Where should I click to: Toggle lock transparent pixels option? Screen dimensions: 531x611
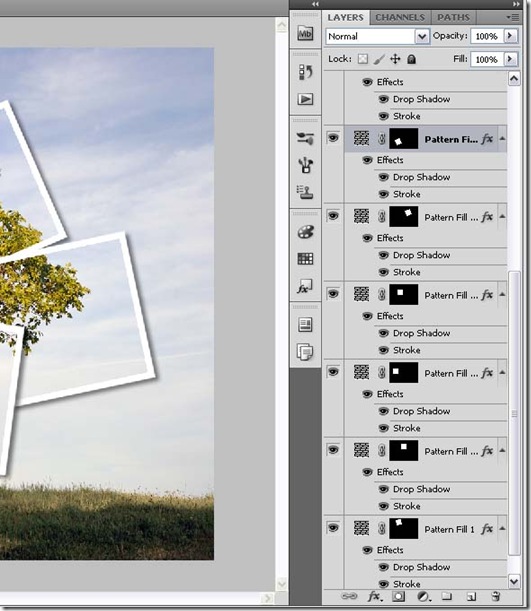click(363, 59)
